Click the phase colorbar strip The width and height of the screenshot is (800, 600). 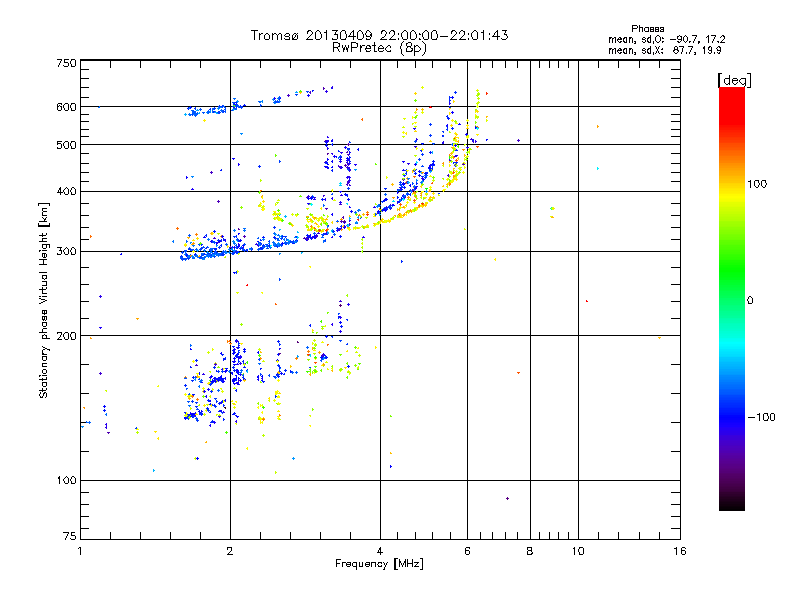tap(732, 298)
